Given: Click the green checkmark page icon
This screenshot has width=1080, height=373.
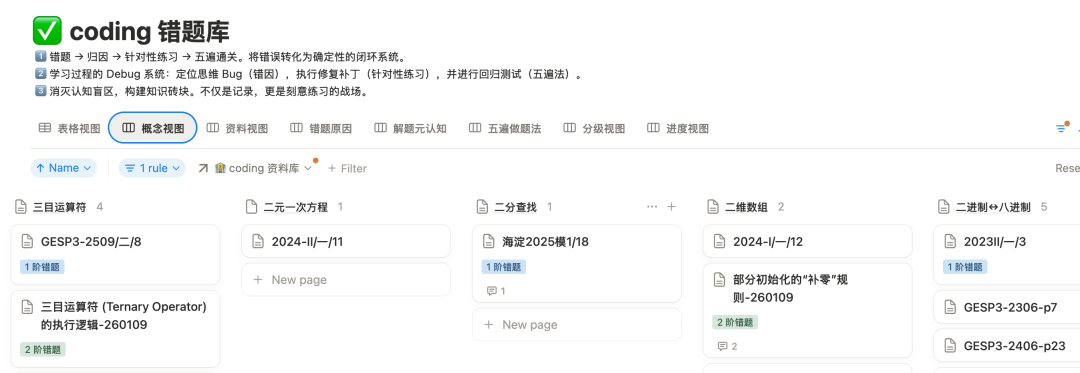Looking at the screenshot, I should pyautogui.click(x=48, y=32).
